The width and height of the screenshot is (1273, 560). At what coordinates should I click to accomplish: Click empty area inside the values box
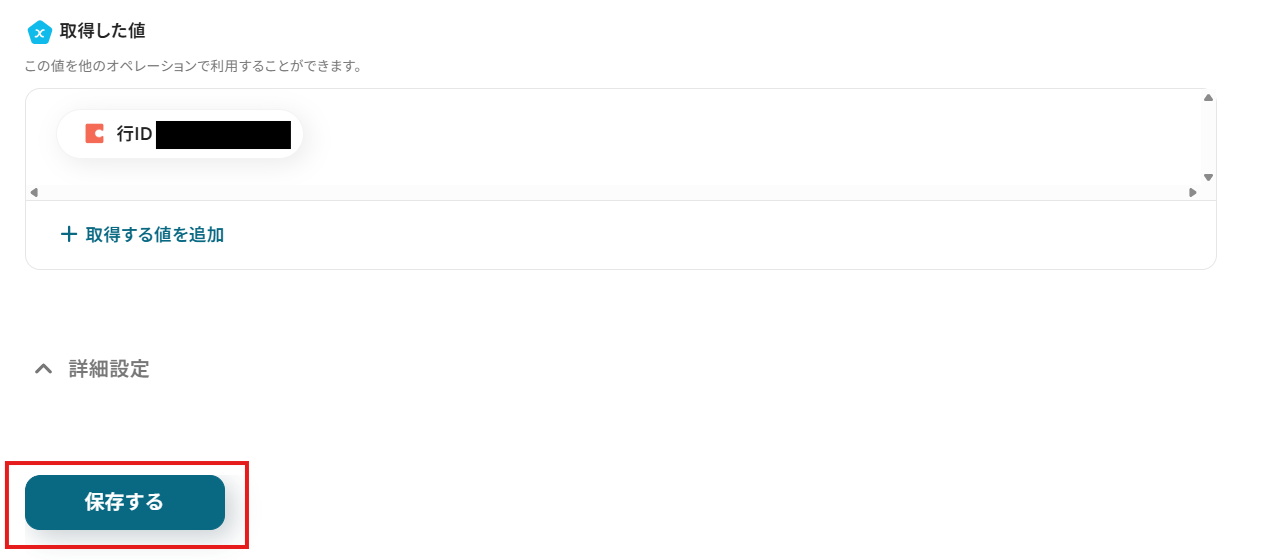pyautogui.click(x=700, y=140)
